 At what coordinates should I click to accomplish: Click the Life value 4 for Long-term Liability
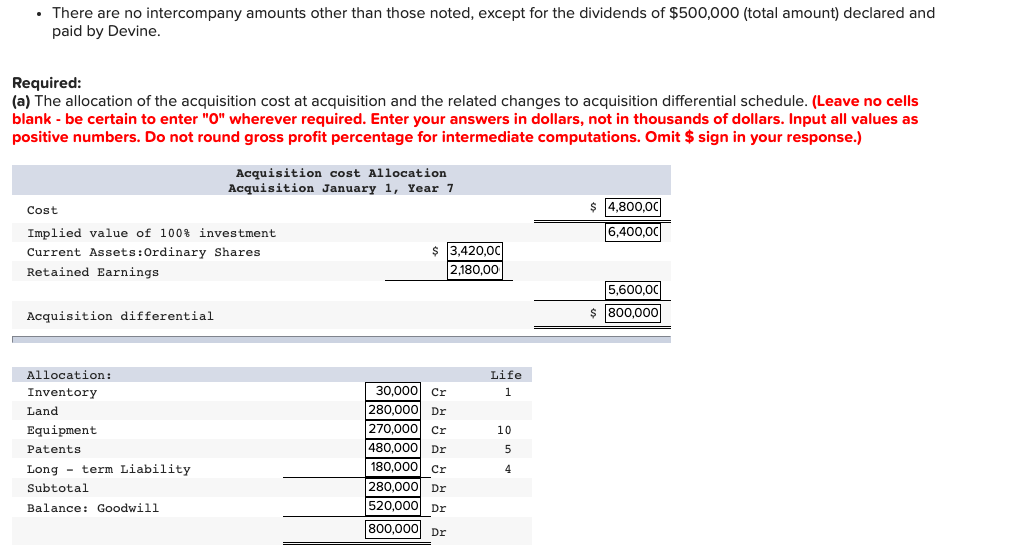coord(508,469)
